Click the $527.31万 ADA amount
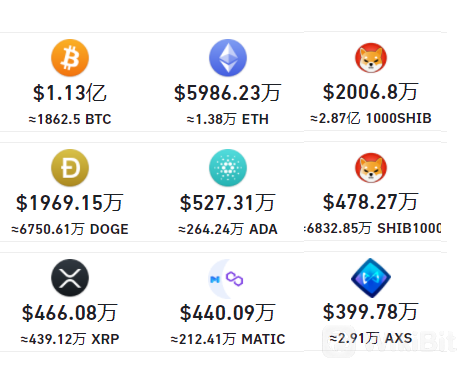 tap(228, 203)
